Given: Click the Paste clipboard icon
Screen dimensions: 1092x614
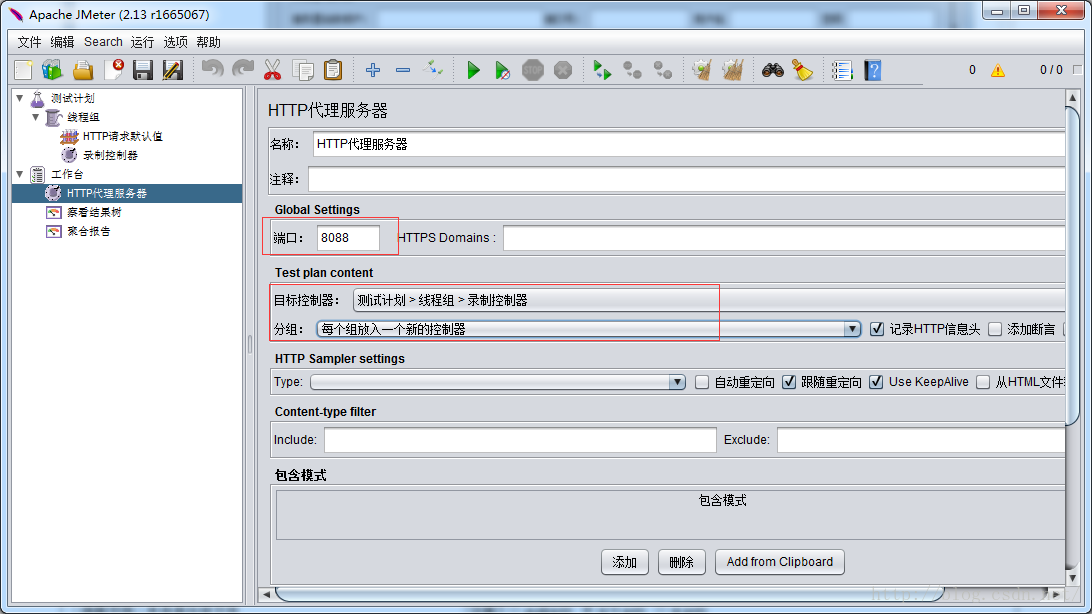Looking at the screenshot, I should pyautogui.click(x=333, y=70).
